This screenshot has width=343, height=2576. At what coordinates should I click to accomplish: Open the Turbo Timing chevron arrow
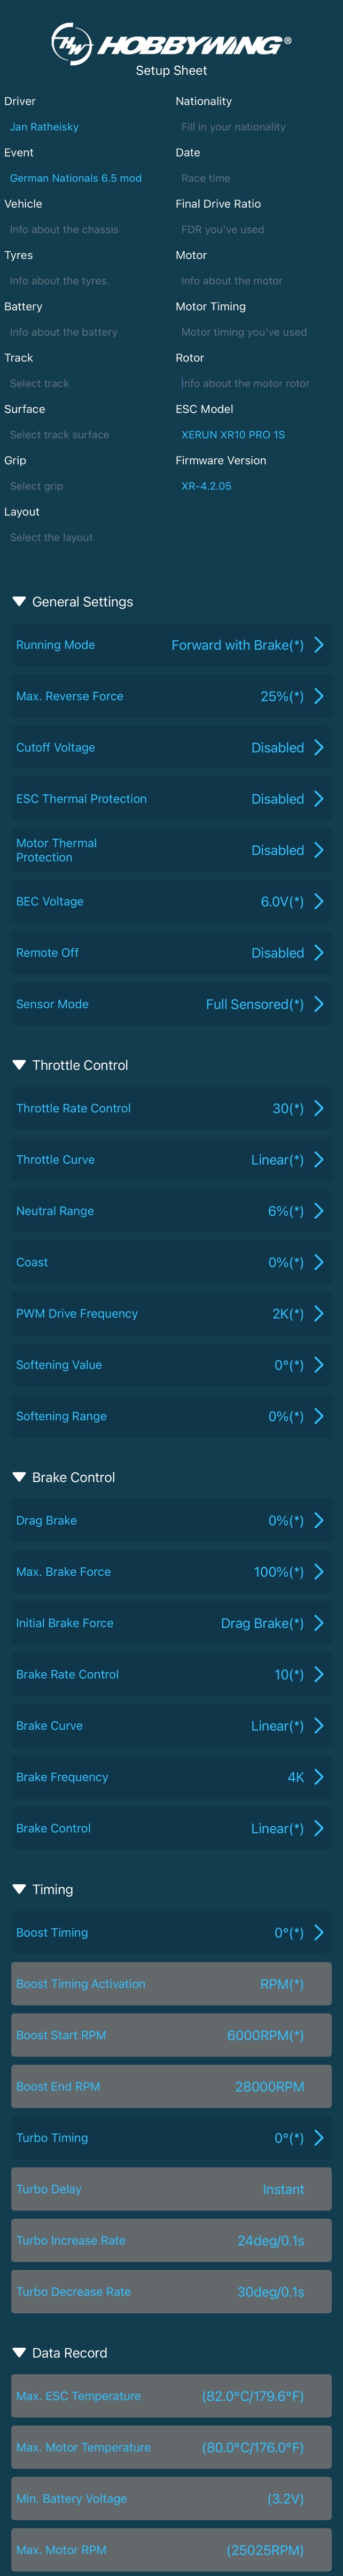click(x=319, y=2137)
